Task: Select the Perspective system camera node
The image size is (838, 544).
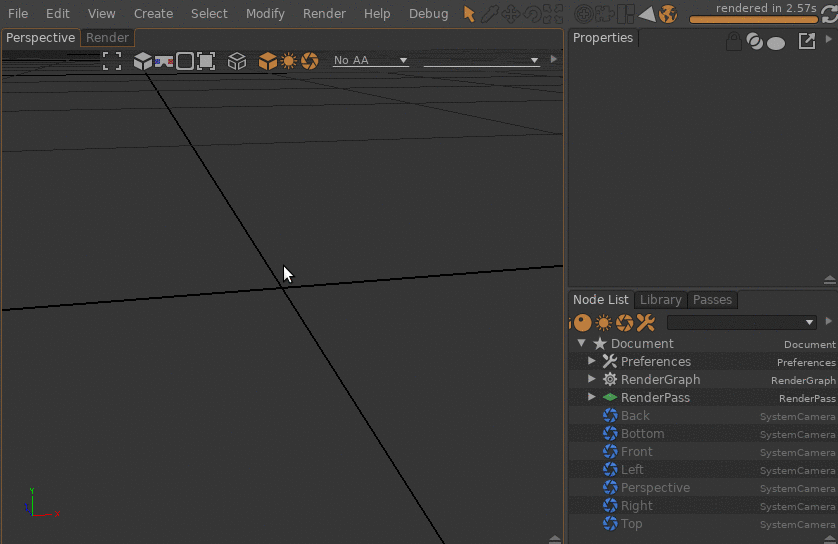Action: click(x=655, y=488)
